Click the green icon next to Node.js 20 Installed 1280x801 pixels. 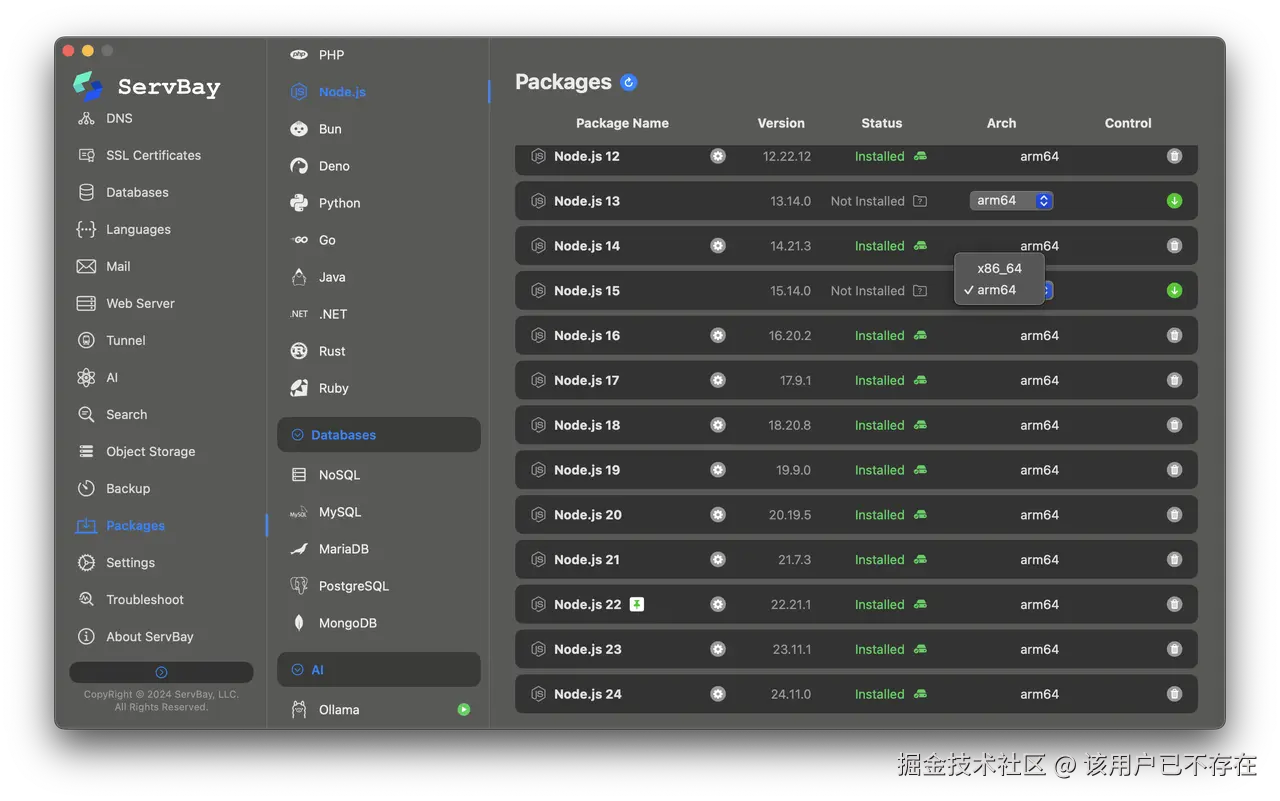click(920, 515)
